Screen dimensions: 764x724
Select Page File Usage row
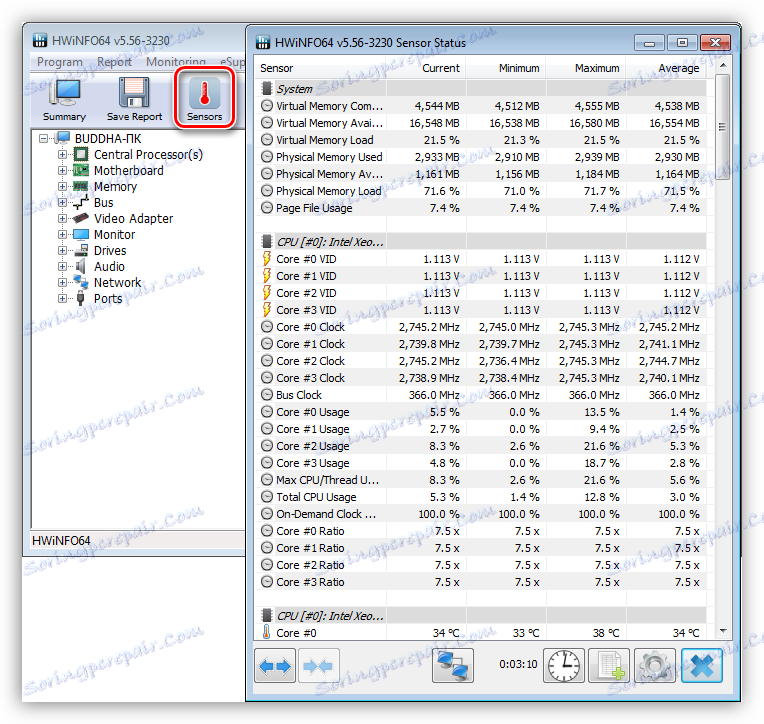pos(481,208)
